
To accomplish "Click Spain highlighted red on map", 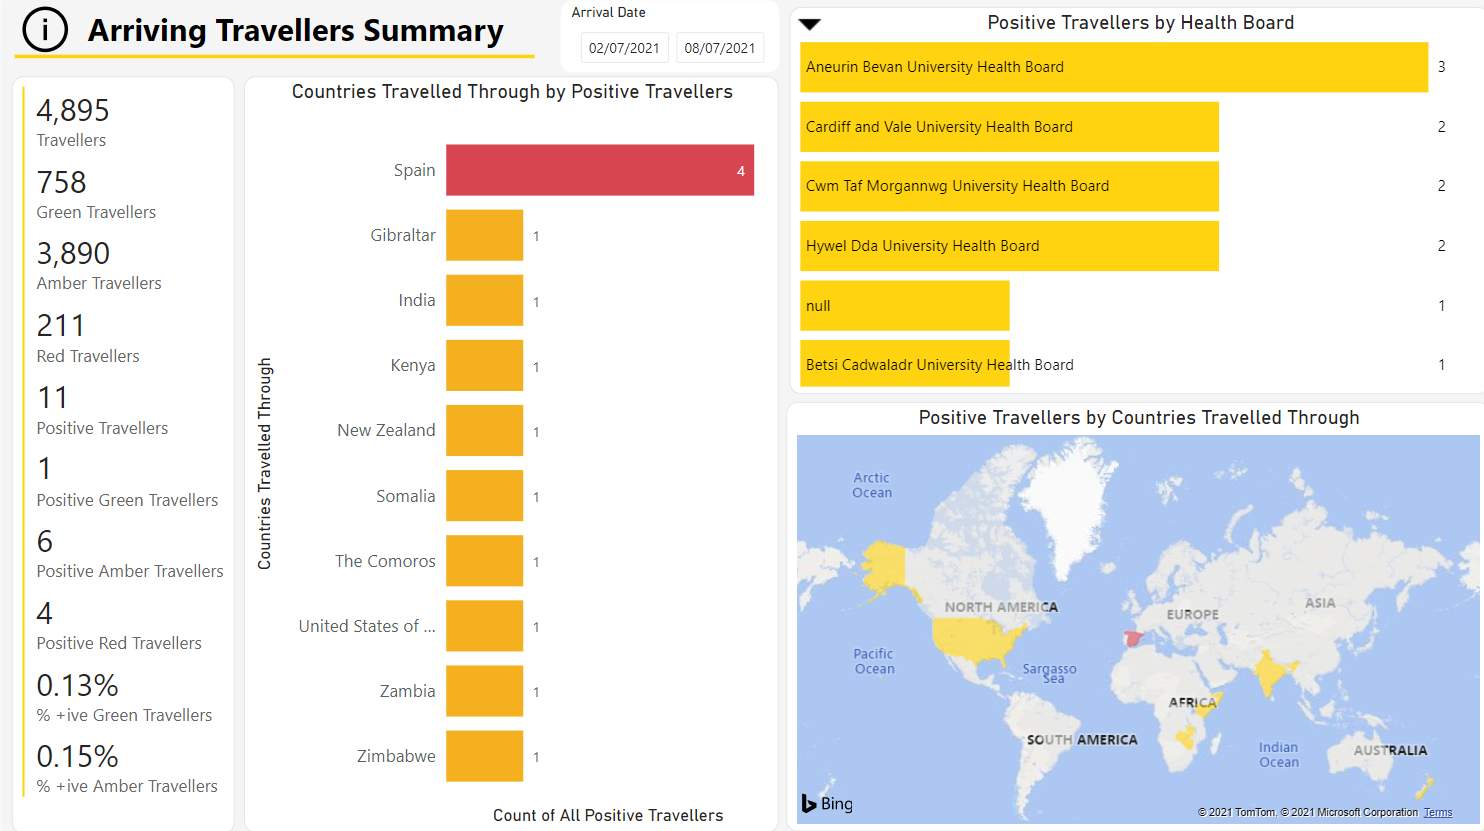I will pos(1134,639).
